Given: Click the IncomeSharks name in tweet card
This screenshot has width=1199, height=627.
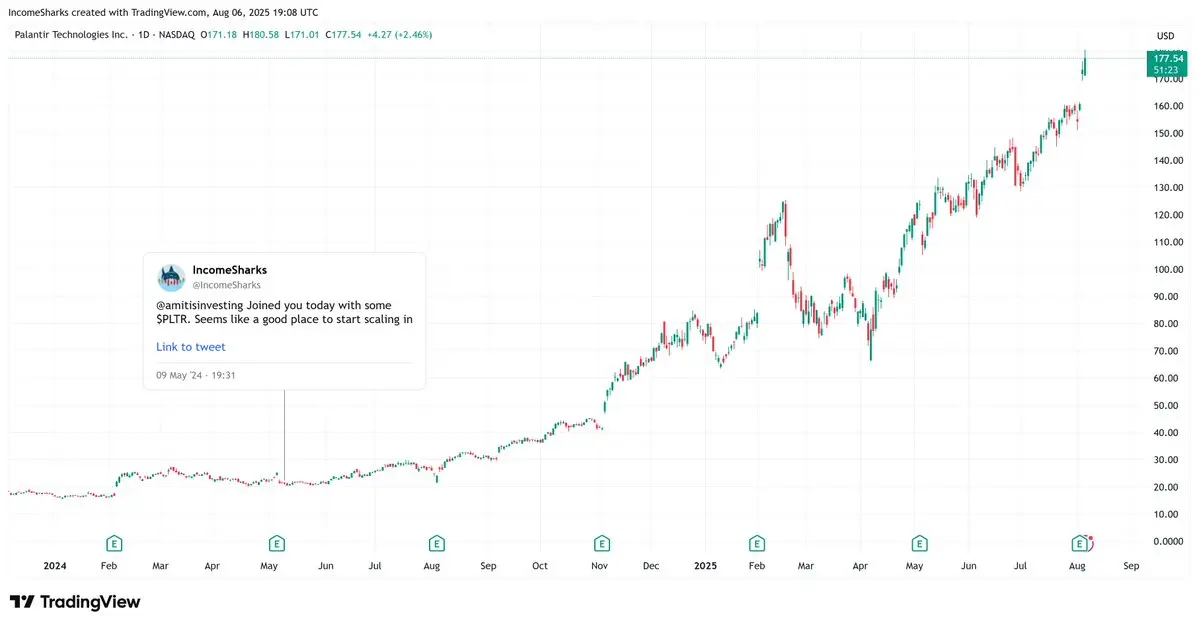Looking at the screenshot, I should click(x=229, y=270).
